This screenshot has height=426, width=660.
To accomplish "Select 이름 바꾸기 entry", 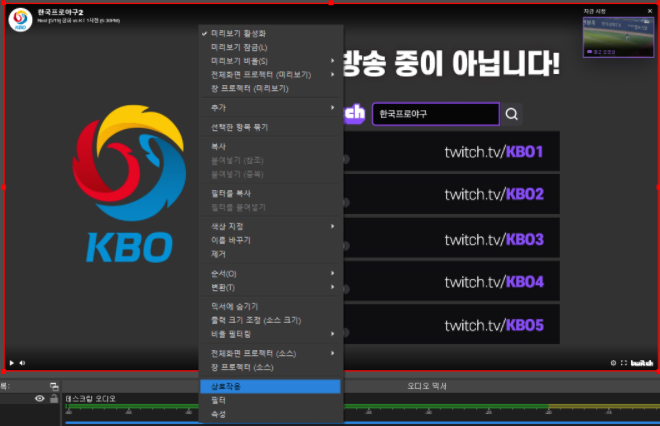I will [270, 240].
